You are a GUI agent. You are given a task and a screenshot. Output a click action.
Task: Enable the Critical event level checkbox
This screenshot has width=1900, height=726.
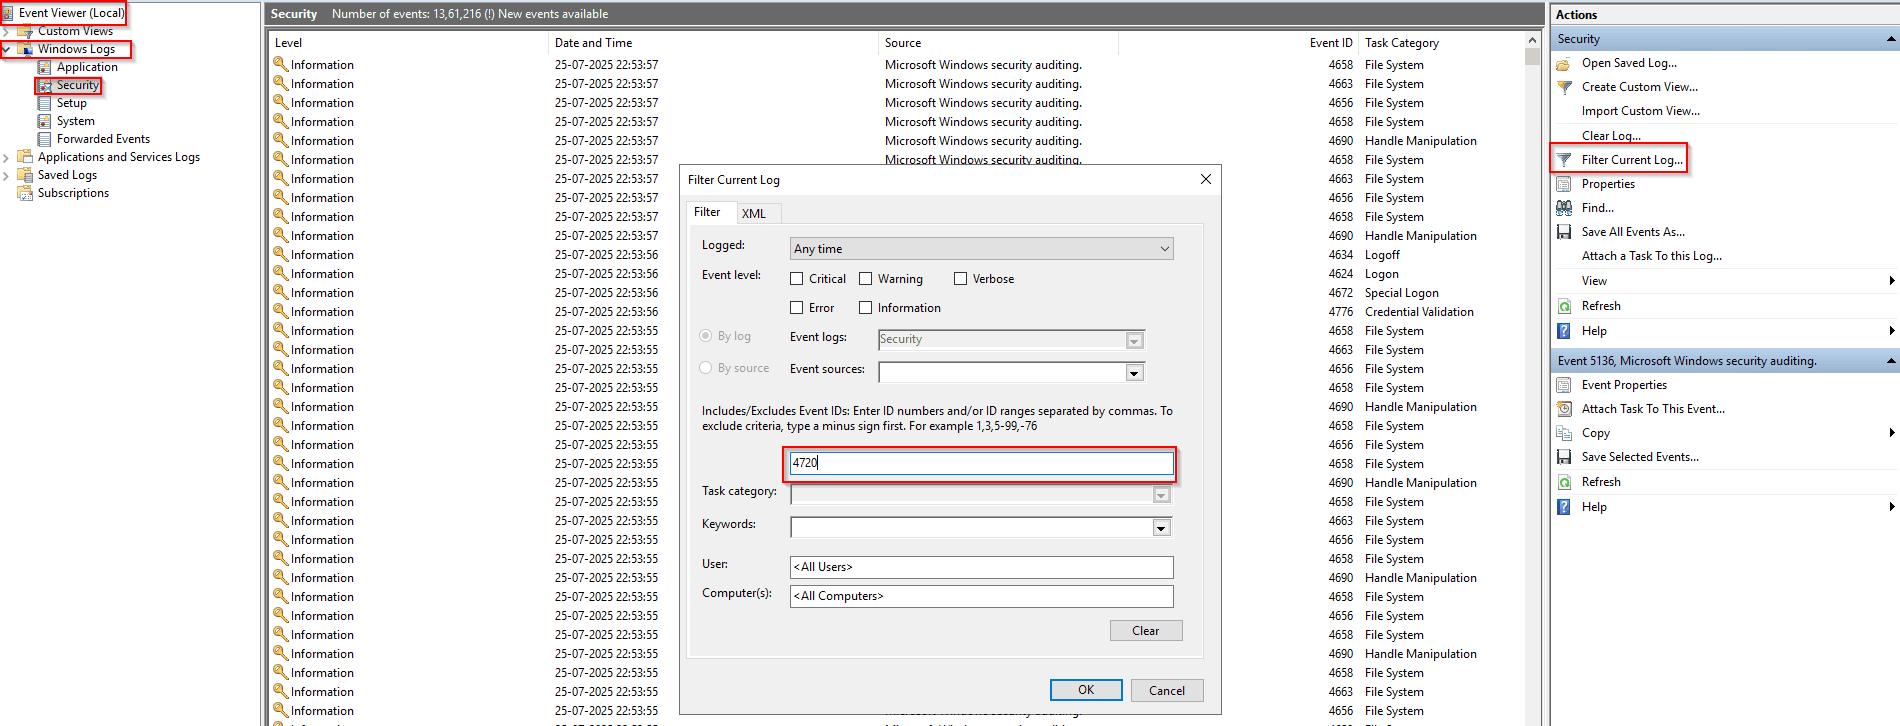pos(797,279)
